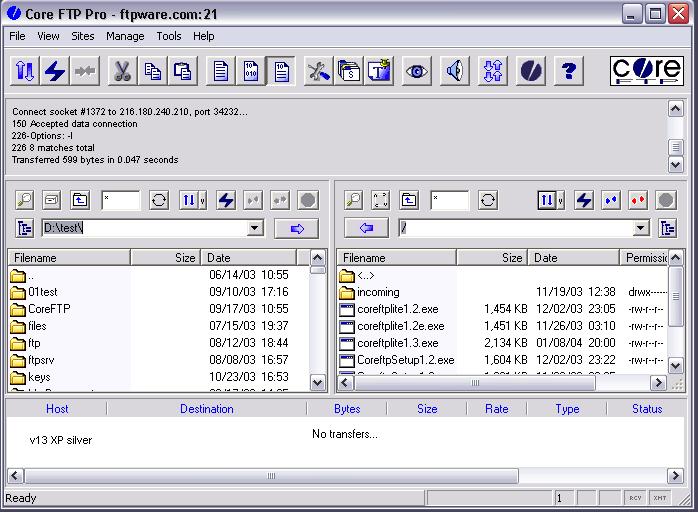The width and height of the screenshot is (698, 512).
Task: Go up a directory in remote pane
Action: click(x=409, y=200)
